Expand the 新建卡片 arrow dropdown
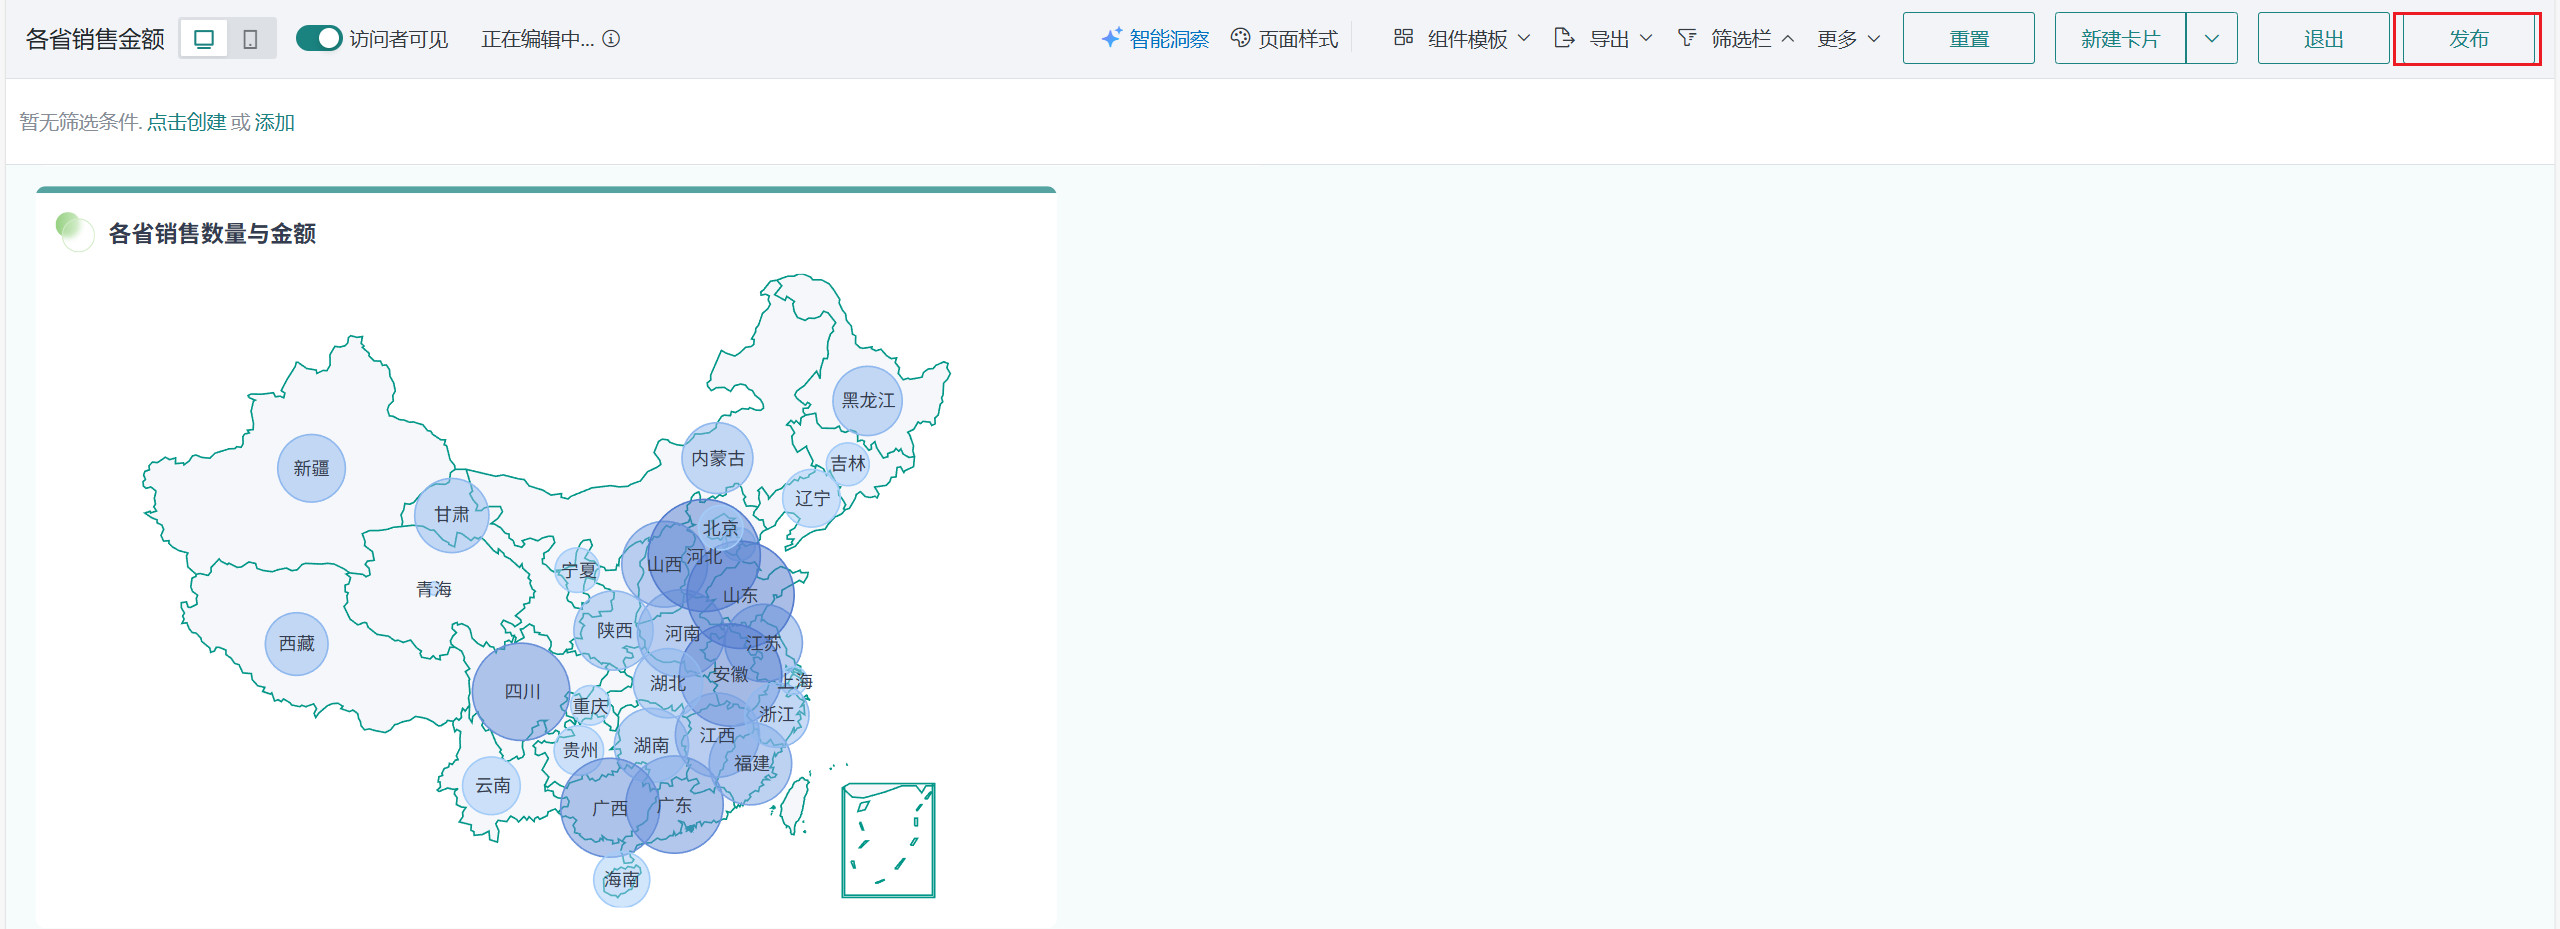Viewport: 2560px width, 929px height. (2212, 39)
